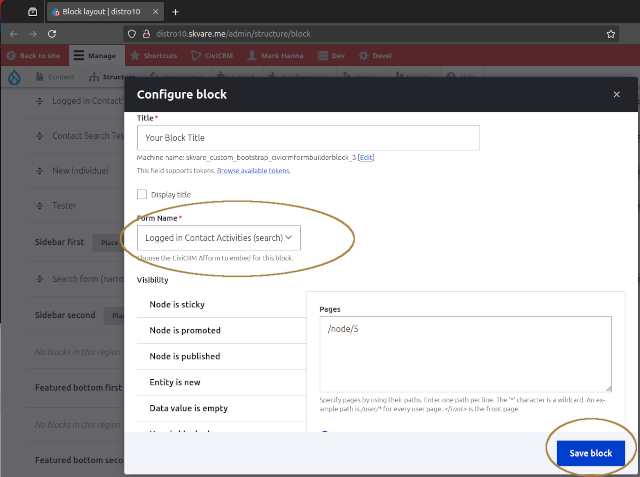Click the browser forward arrow
This screenshot has width=640, height=477.
click(33, 34)
